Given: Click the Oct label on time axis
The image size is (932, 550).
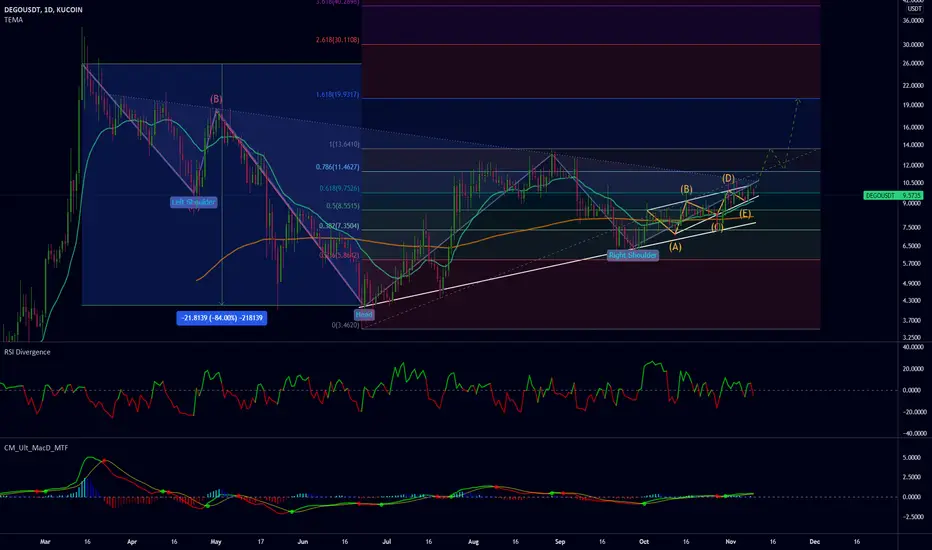Looking at the screenshot, I should [644, 542].
